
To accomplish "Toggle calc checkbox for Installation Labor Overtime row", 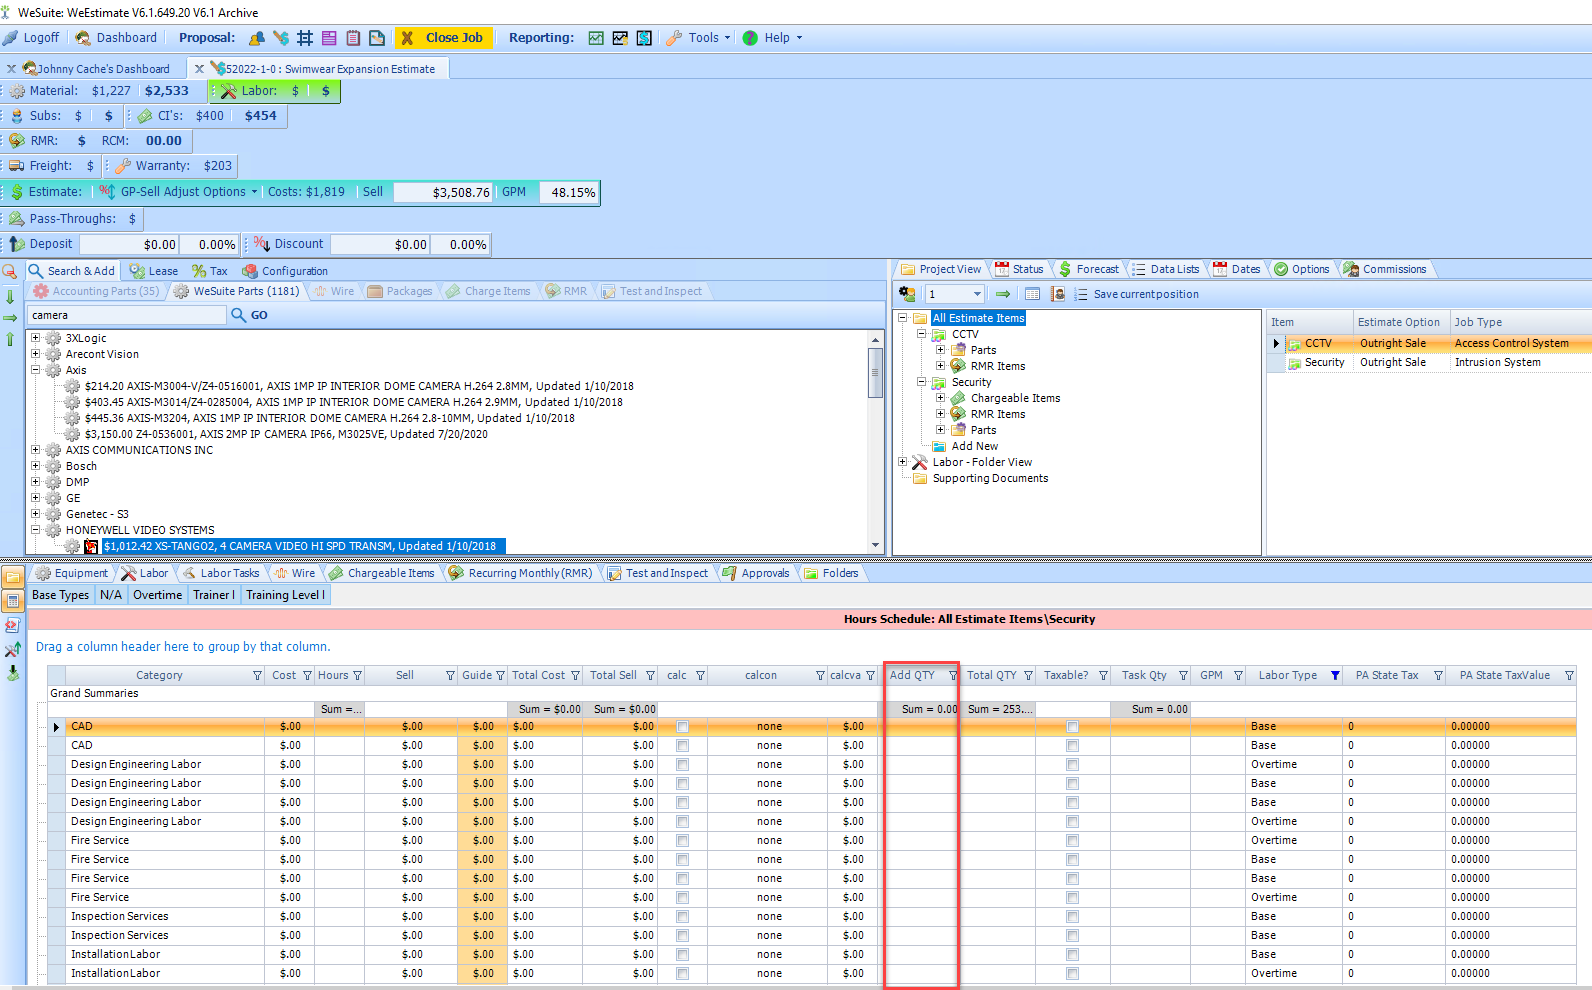I will click(x=682, y=974).
